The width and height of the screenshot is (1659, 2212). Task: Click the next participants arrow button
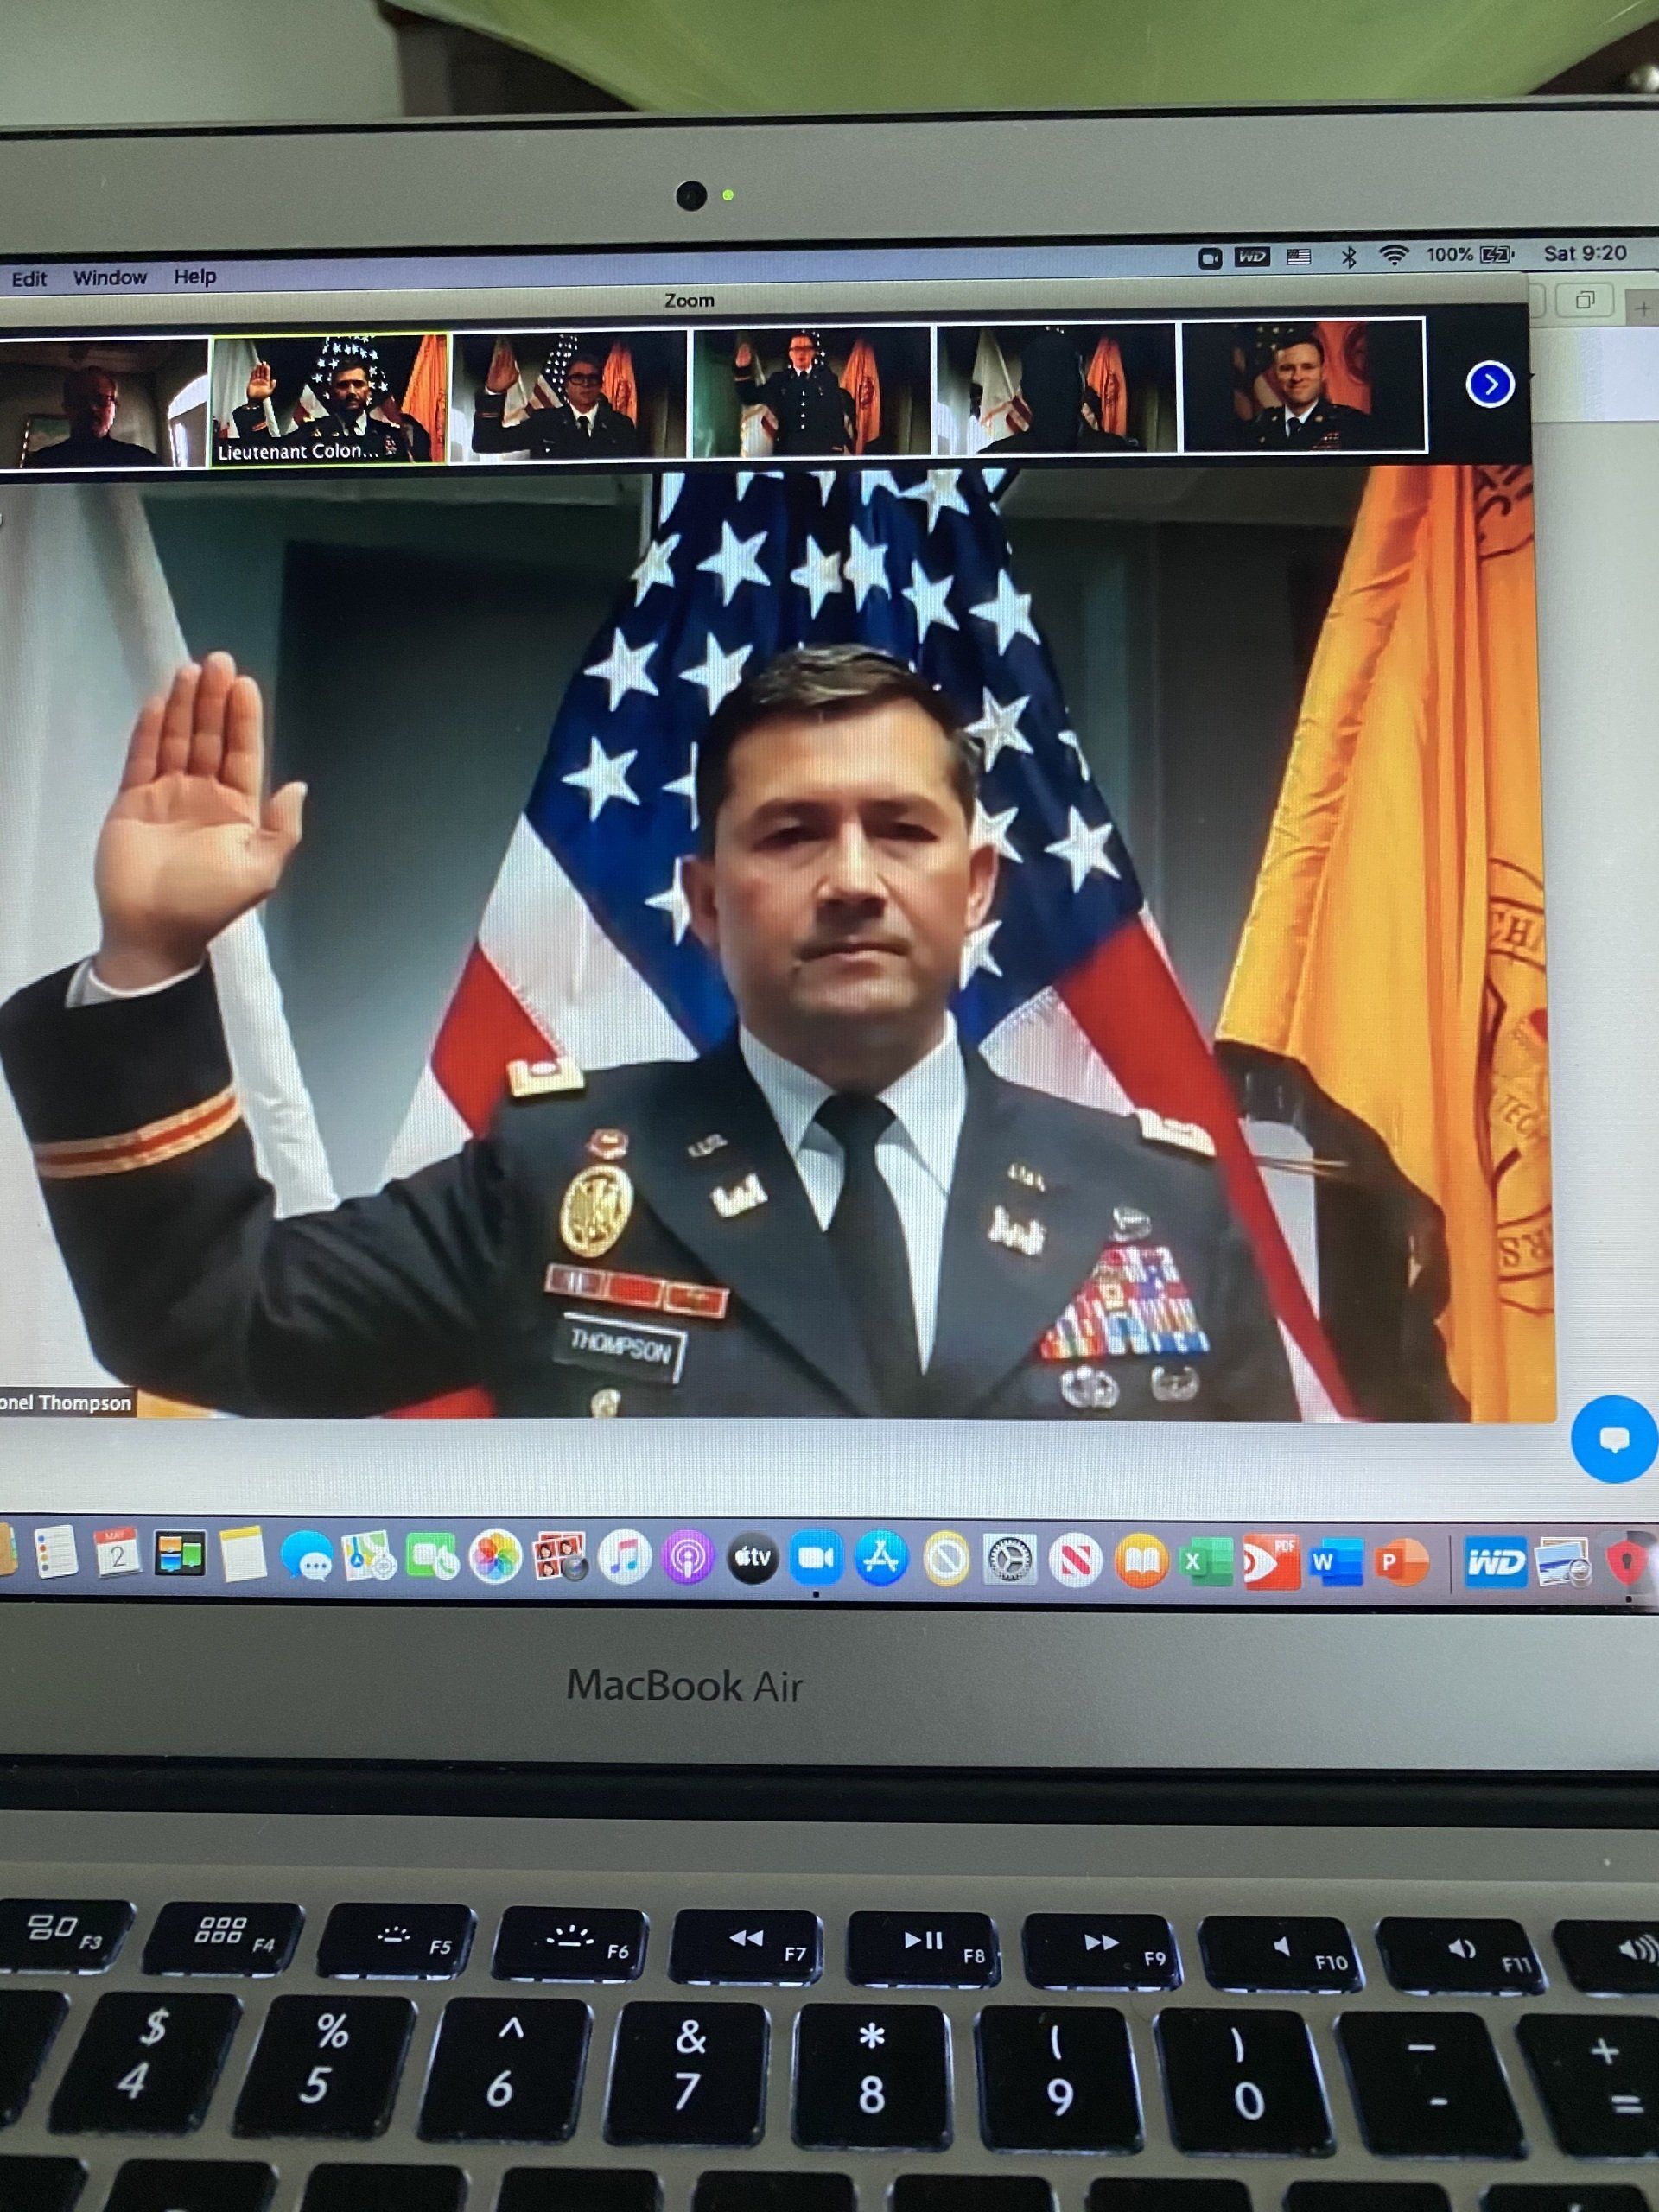[1489, 385]
